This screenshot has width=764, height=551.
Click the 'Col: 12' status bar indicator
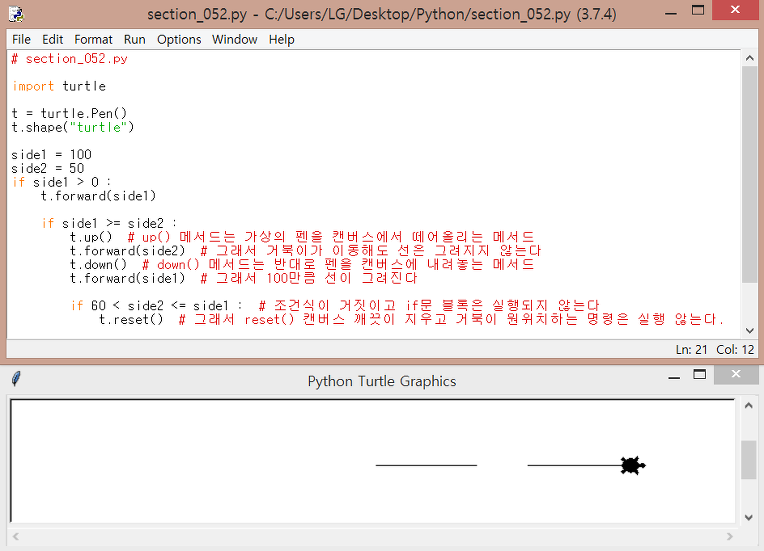(x=735, y=349)
